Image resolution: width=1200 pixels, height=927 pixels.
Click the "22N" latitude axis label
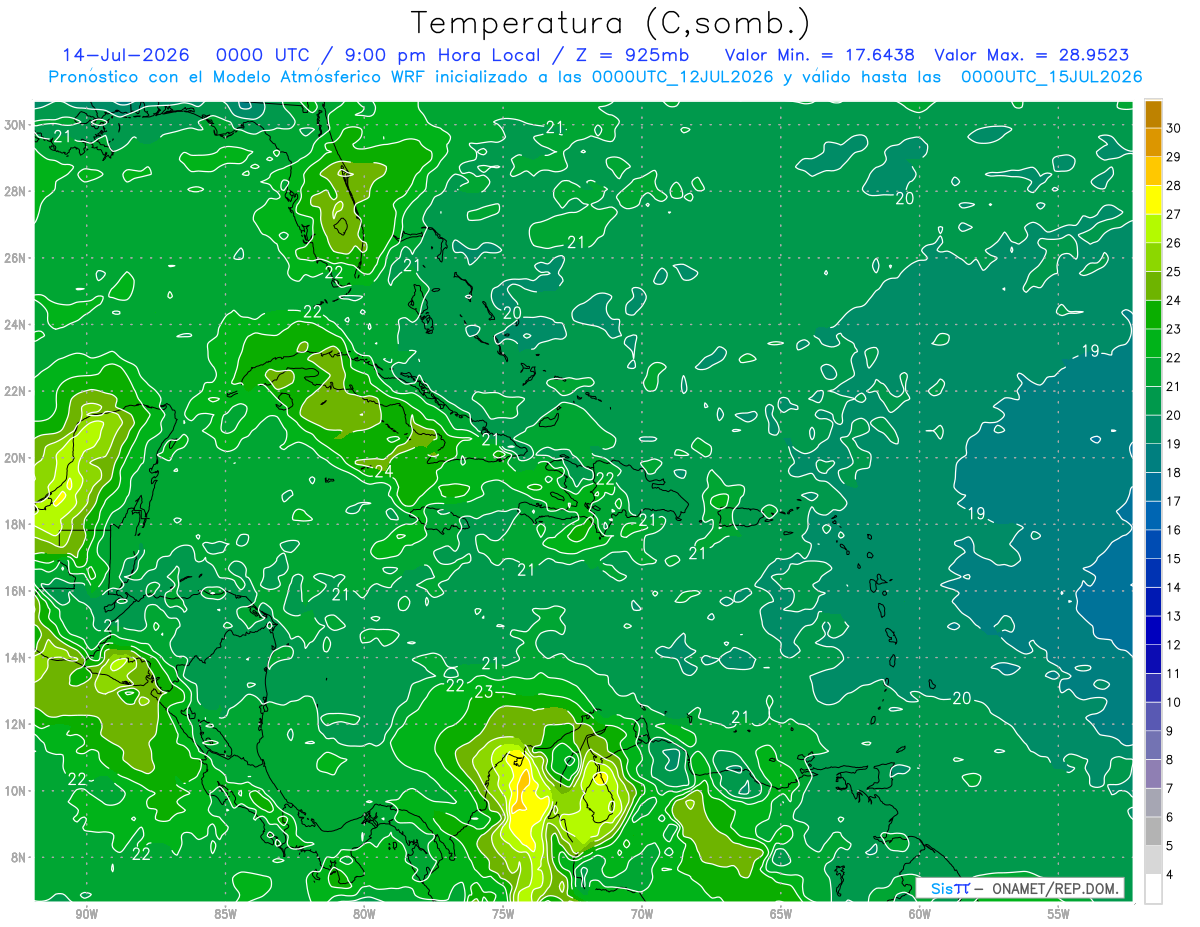point(16,391)
